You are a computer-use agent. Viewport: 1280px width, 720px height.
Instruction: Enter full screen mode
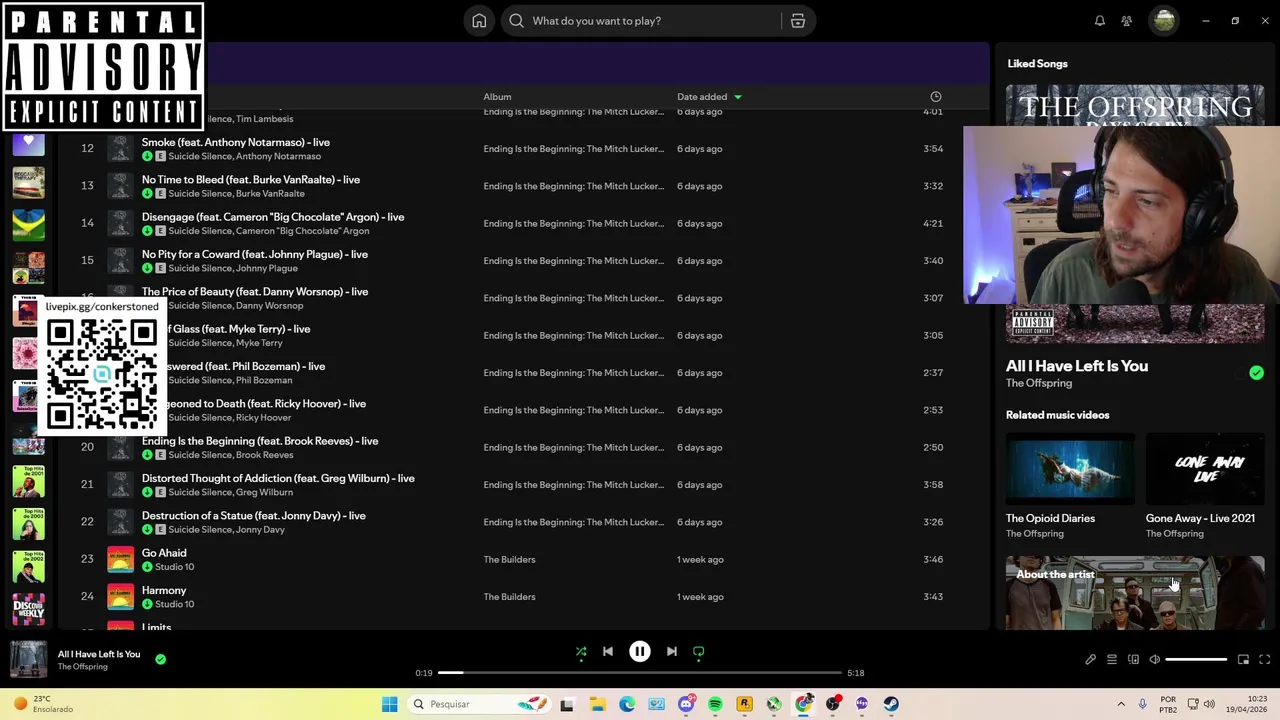(1264, 660)
